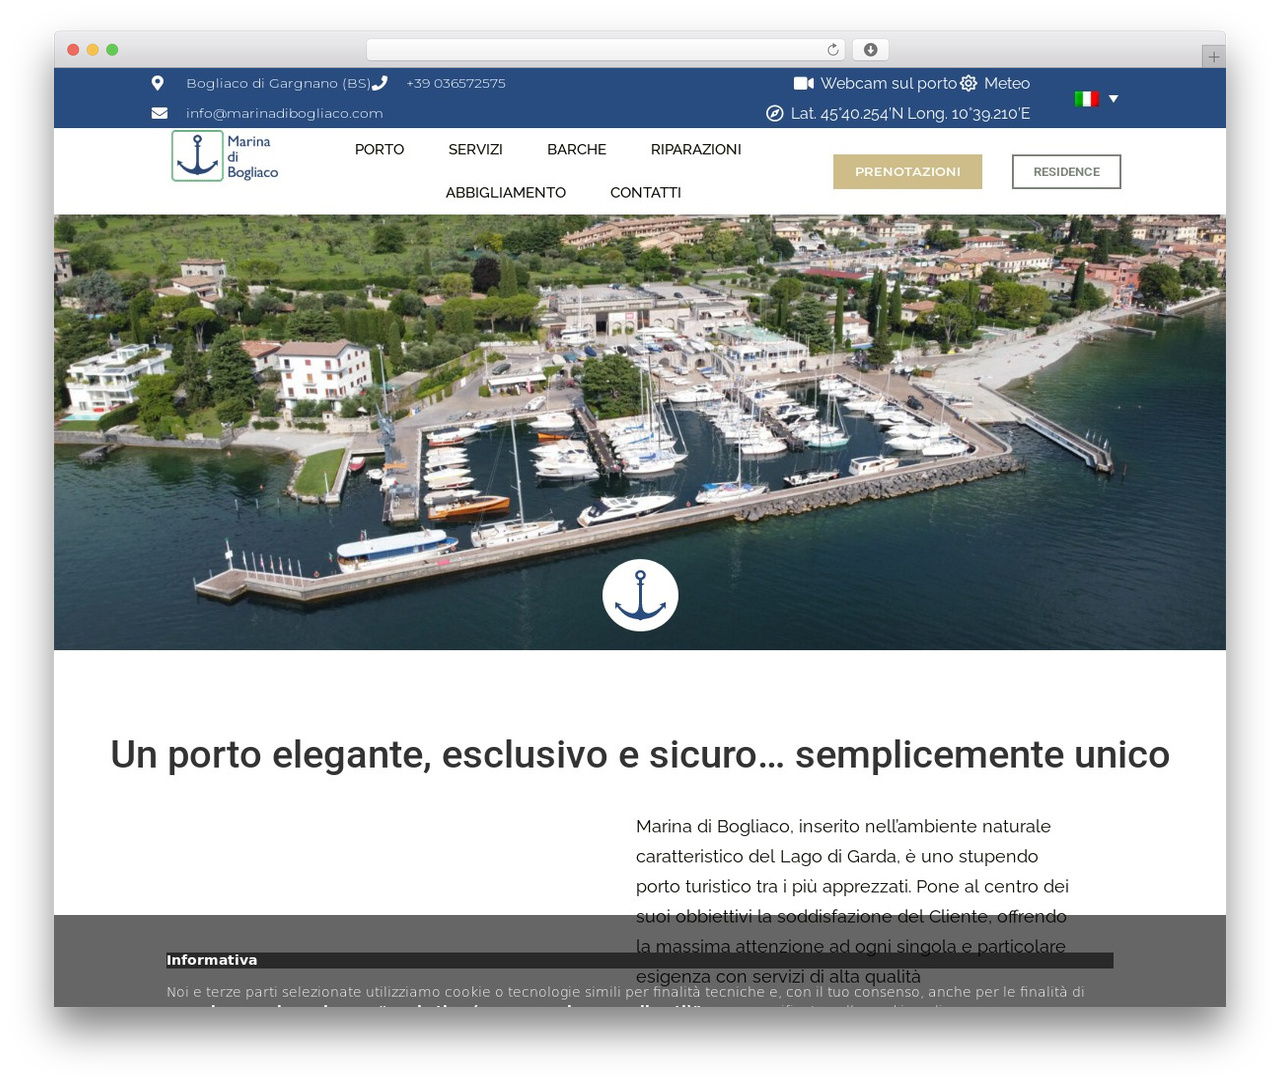Open the BARCHE menu item
Viewport: 1280px width, 1084px height.
(x=576, y=149)
